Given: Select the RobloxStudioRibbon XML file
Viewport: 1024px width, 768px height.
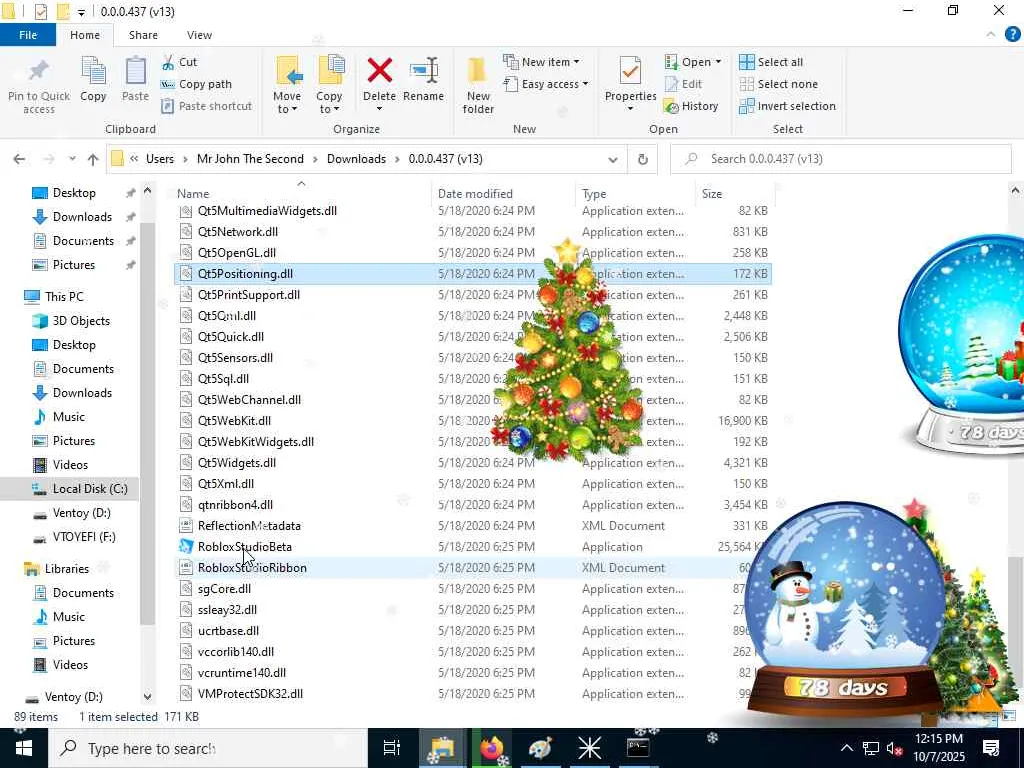Looking at the screenshot, I should pyautogui.click(x=252, y=568).
